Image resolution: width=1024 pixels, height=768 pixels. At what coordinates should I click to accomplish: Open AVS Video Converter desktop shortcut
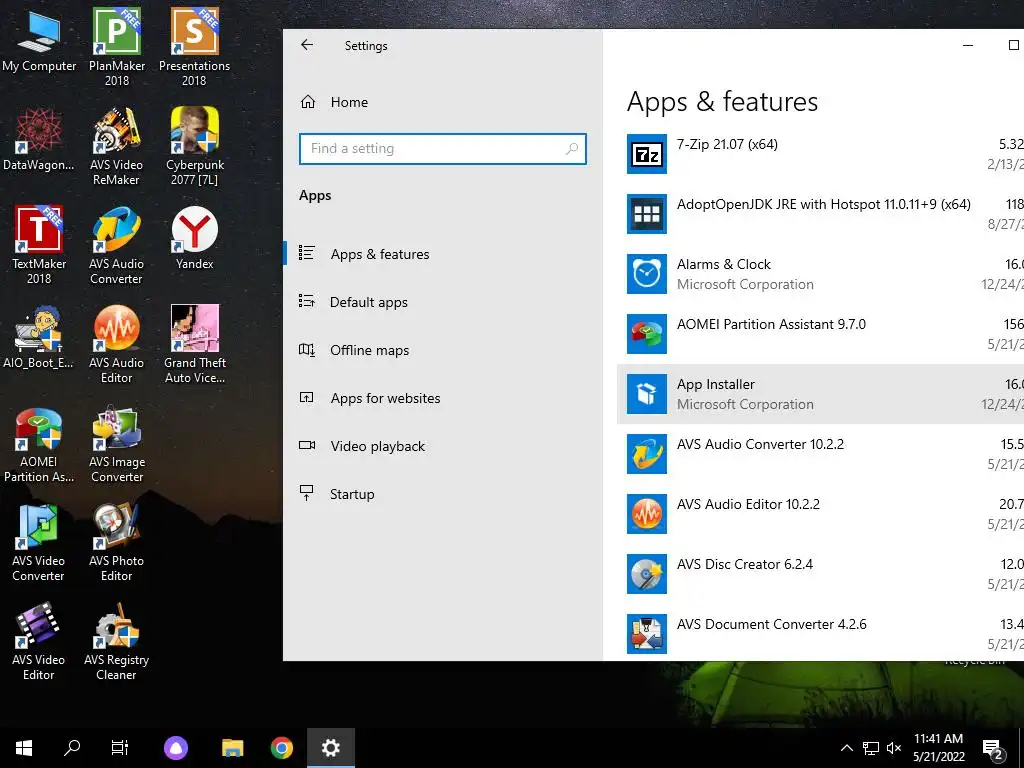tap(39, 543)
